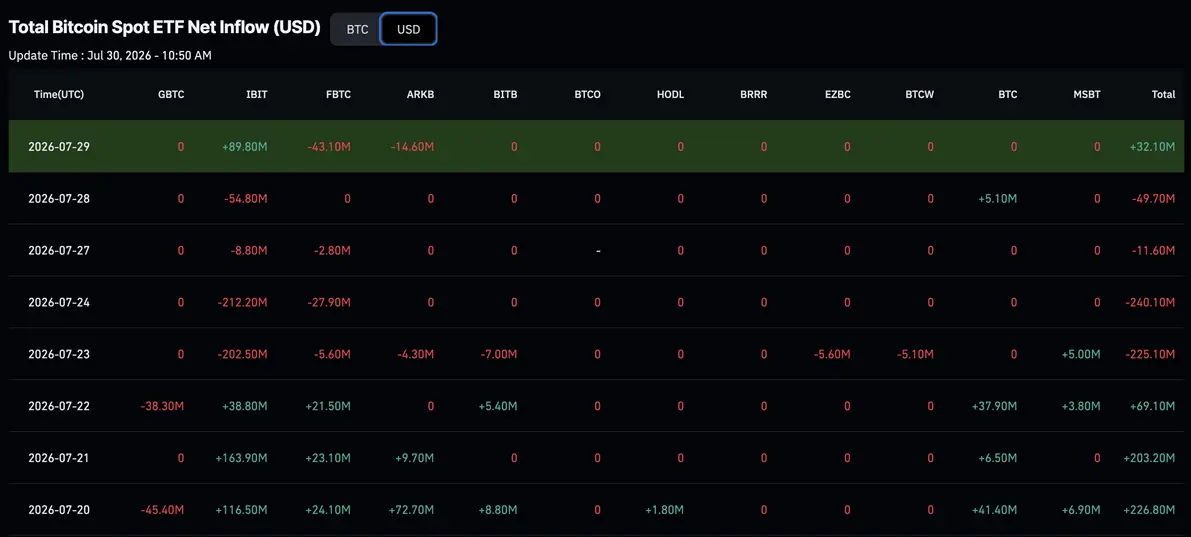Click the Total Bitcoin Spot ETF title
Image resolution: width=1191 pixels, height=537 pixels.
point(164,27)
